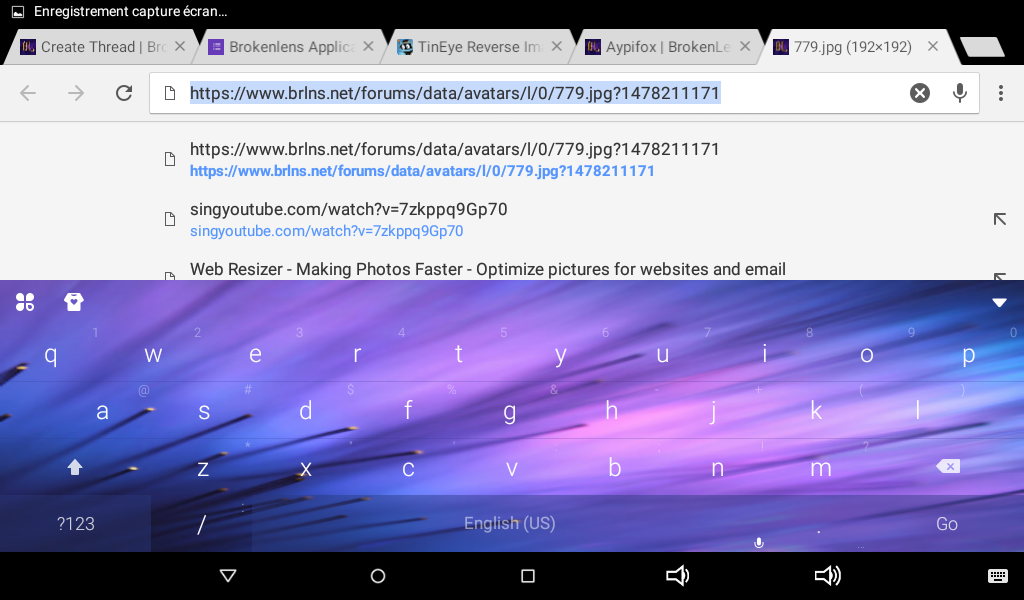
Task: Tap the l key
Action: tap(918, 411)
